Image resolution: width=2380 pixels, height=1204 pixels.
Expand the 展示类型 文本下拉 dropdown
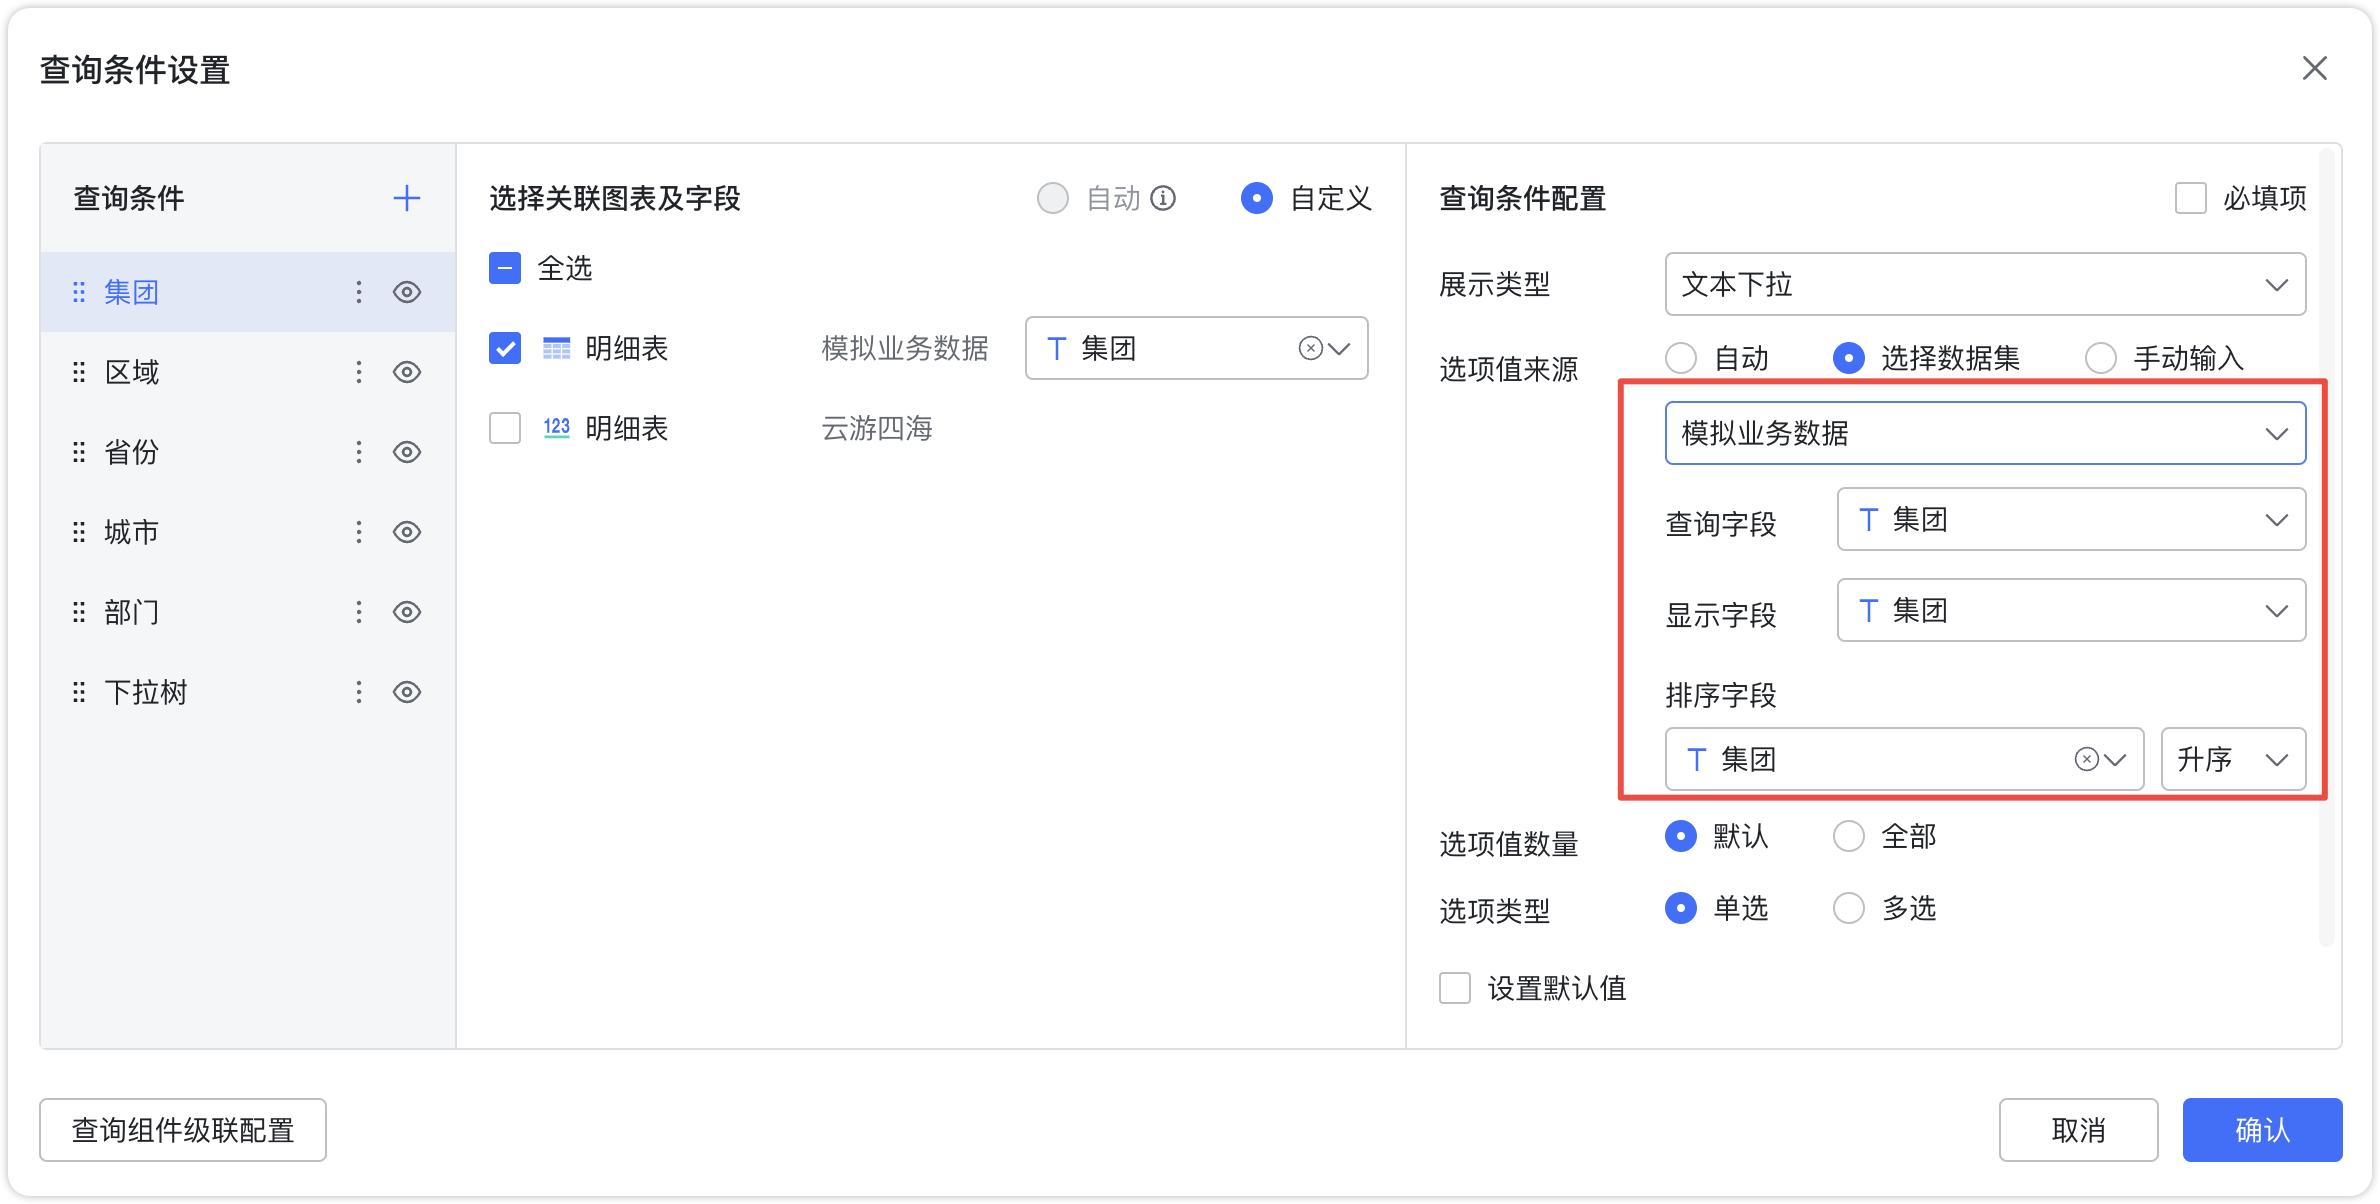1985,284
